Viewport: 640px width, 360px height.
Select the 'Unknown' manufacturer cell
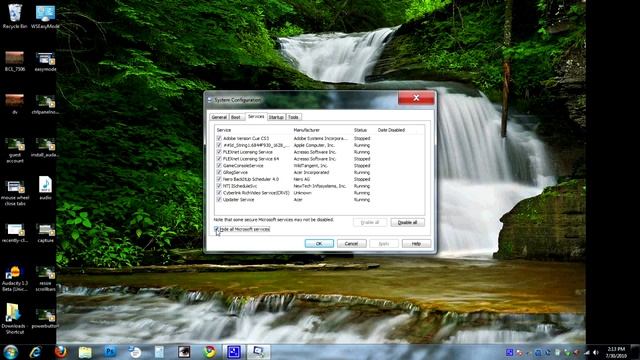[302, 193]
